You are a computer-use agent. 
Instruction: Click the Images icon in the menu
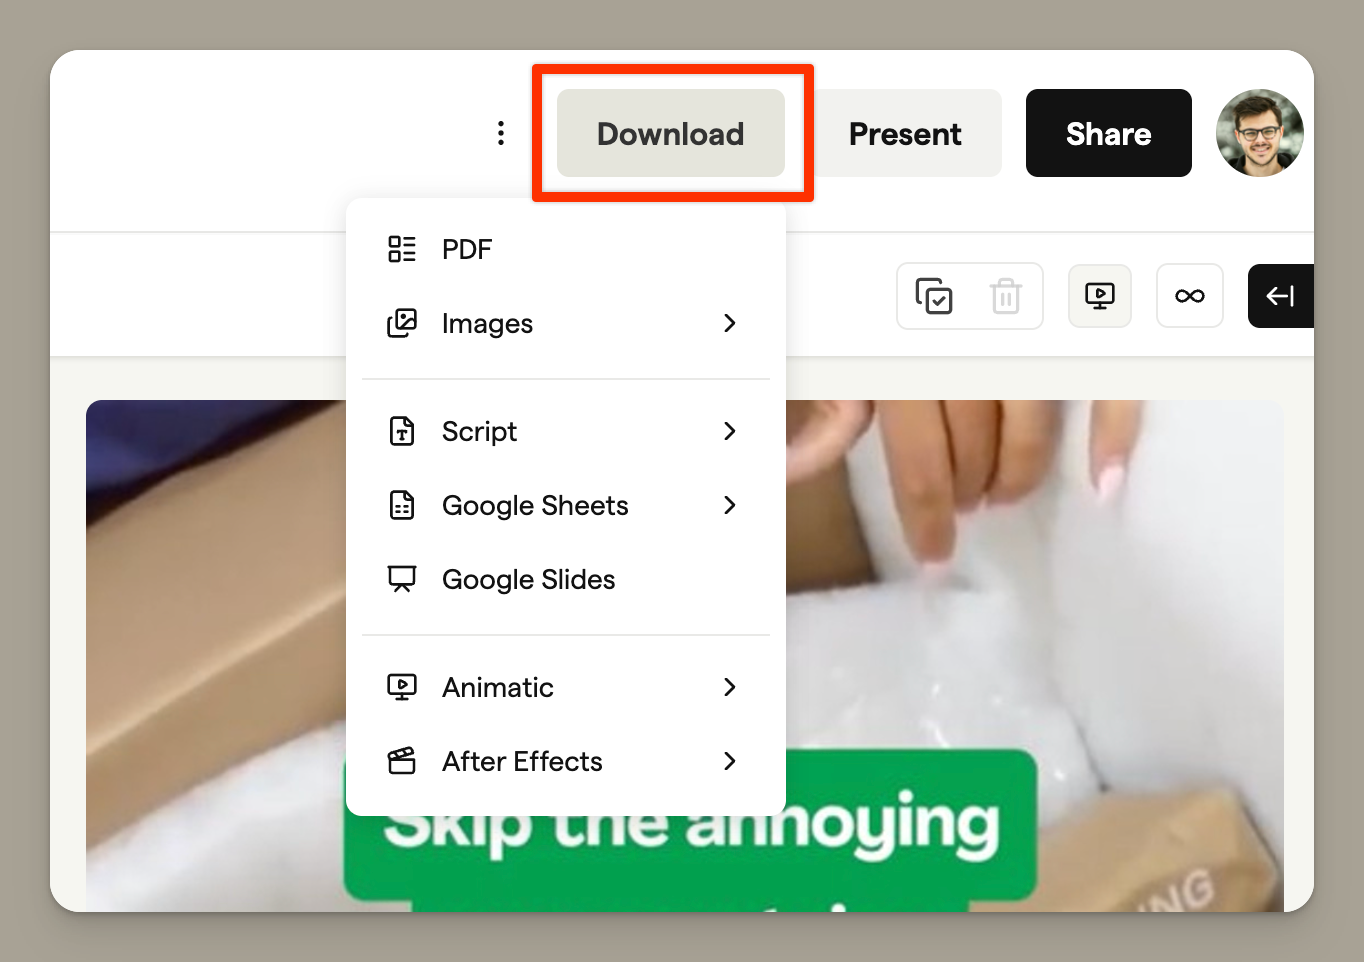402,323
